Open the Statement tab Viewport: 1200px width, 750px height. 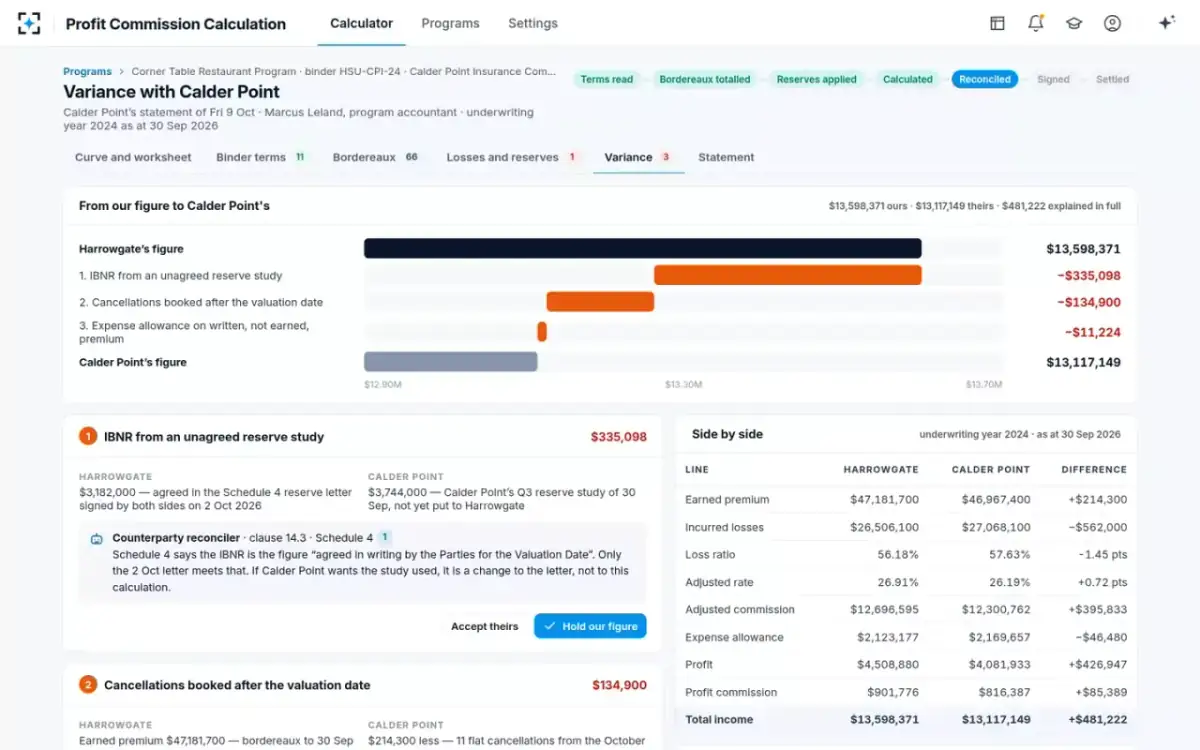coord(726,157)
